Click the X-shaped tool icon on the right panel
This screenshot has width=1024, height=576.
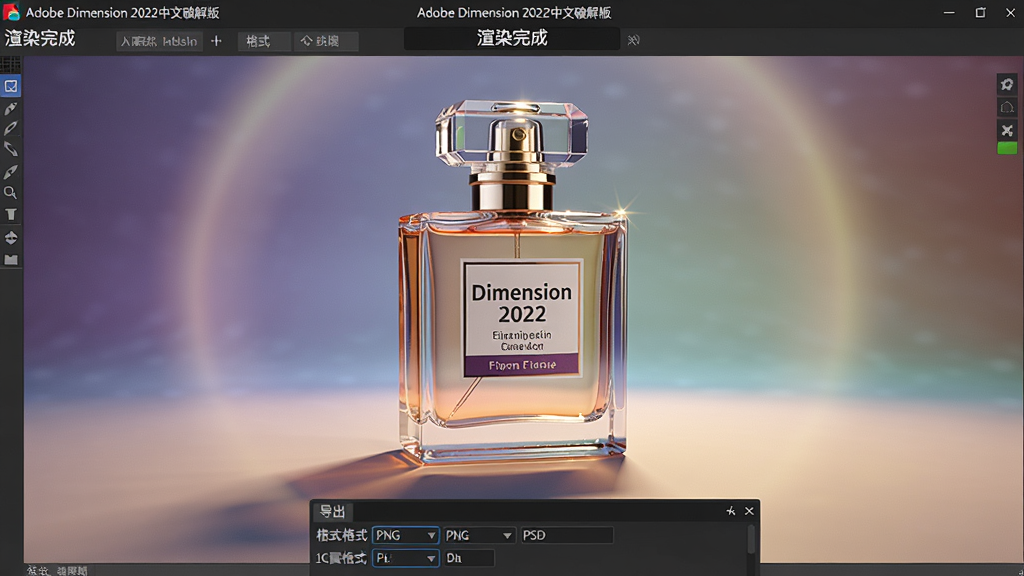(x=1007, y=131)
